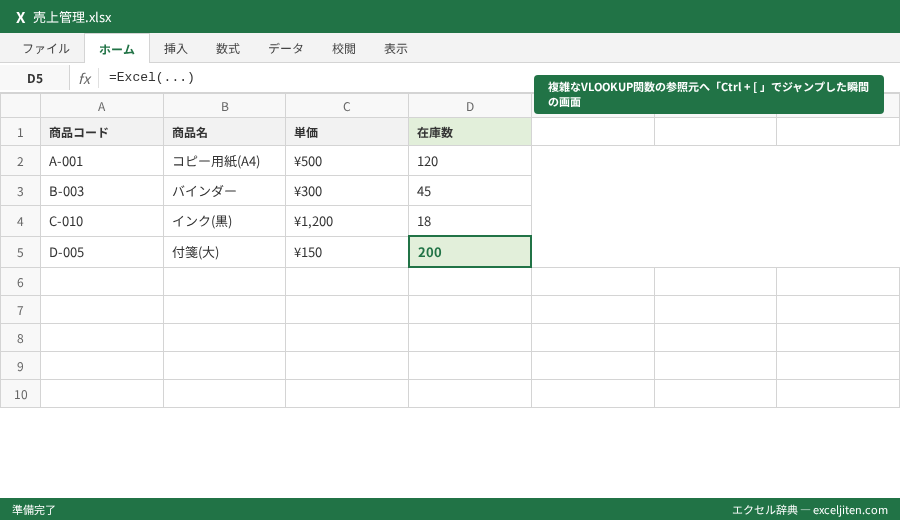Select stock cell showing 120
The image size is (900, 520).
tap(470, 161)
